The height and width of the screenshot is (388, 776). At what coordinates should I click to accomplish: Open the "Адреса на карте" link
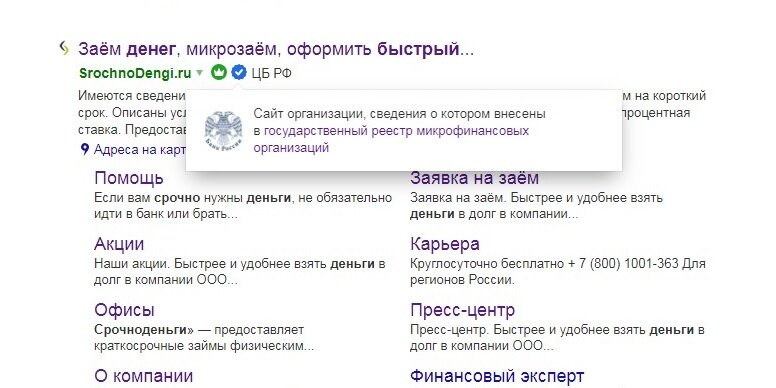140,149
